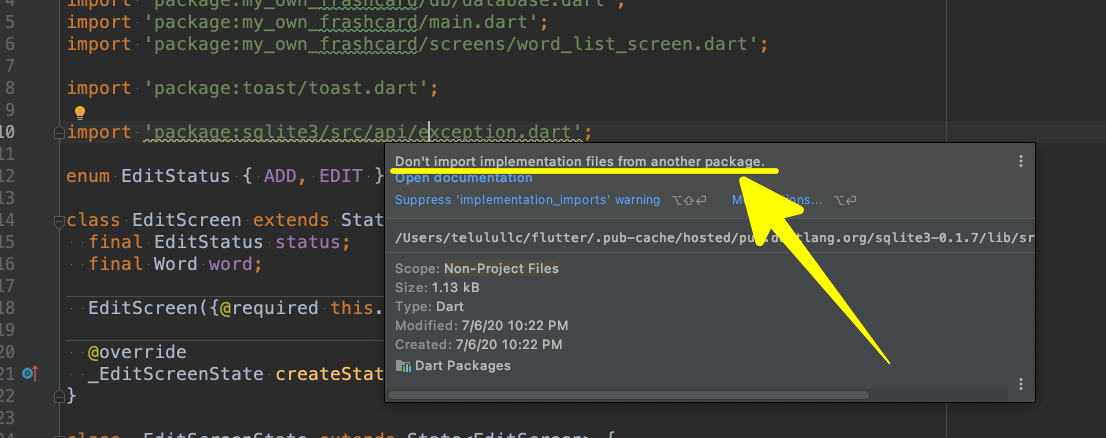Click the override gutter icon beside createState
Viewport: 1106px width, 438px height.
pyautogui.click(x=30, y=374)
